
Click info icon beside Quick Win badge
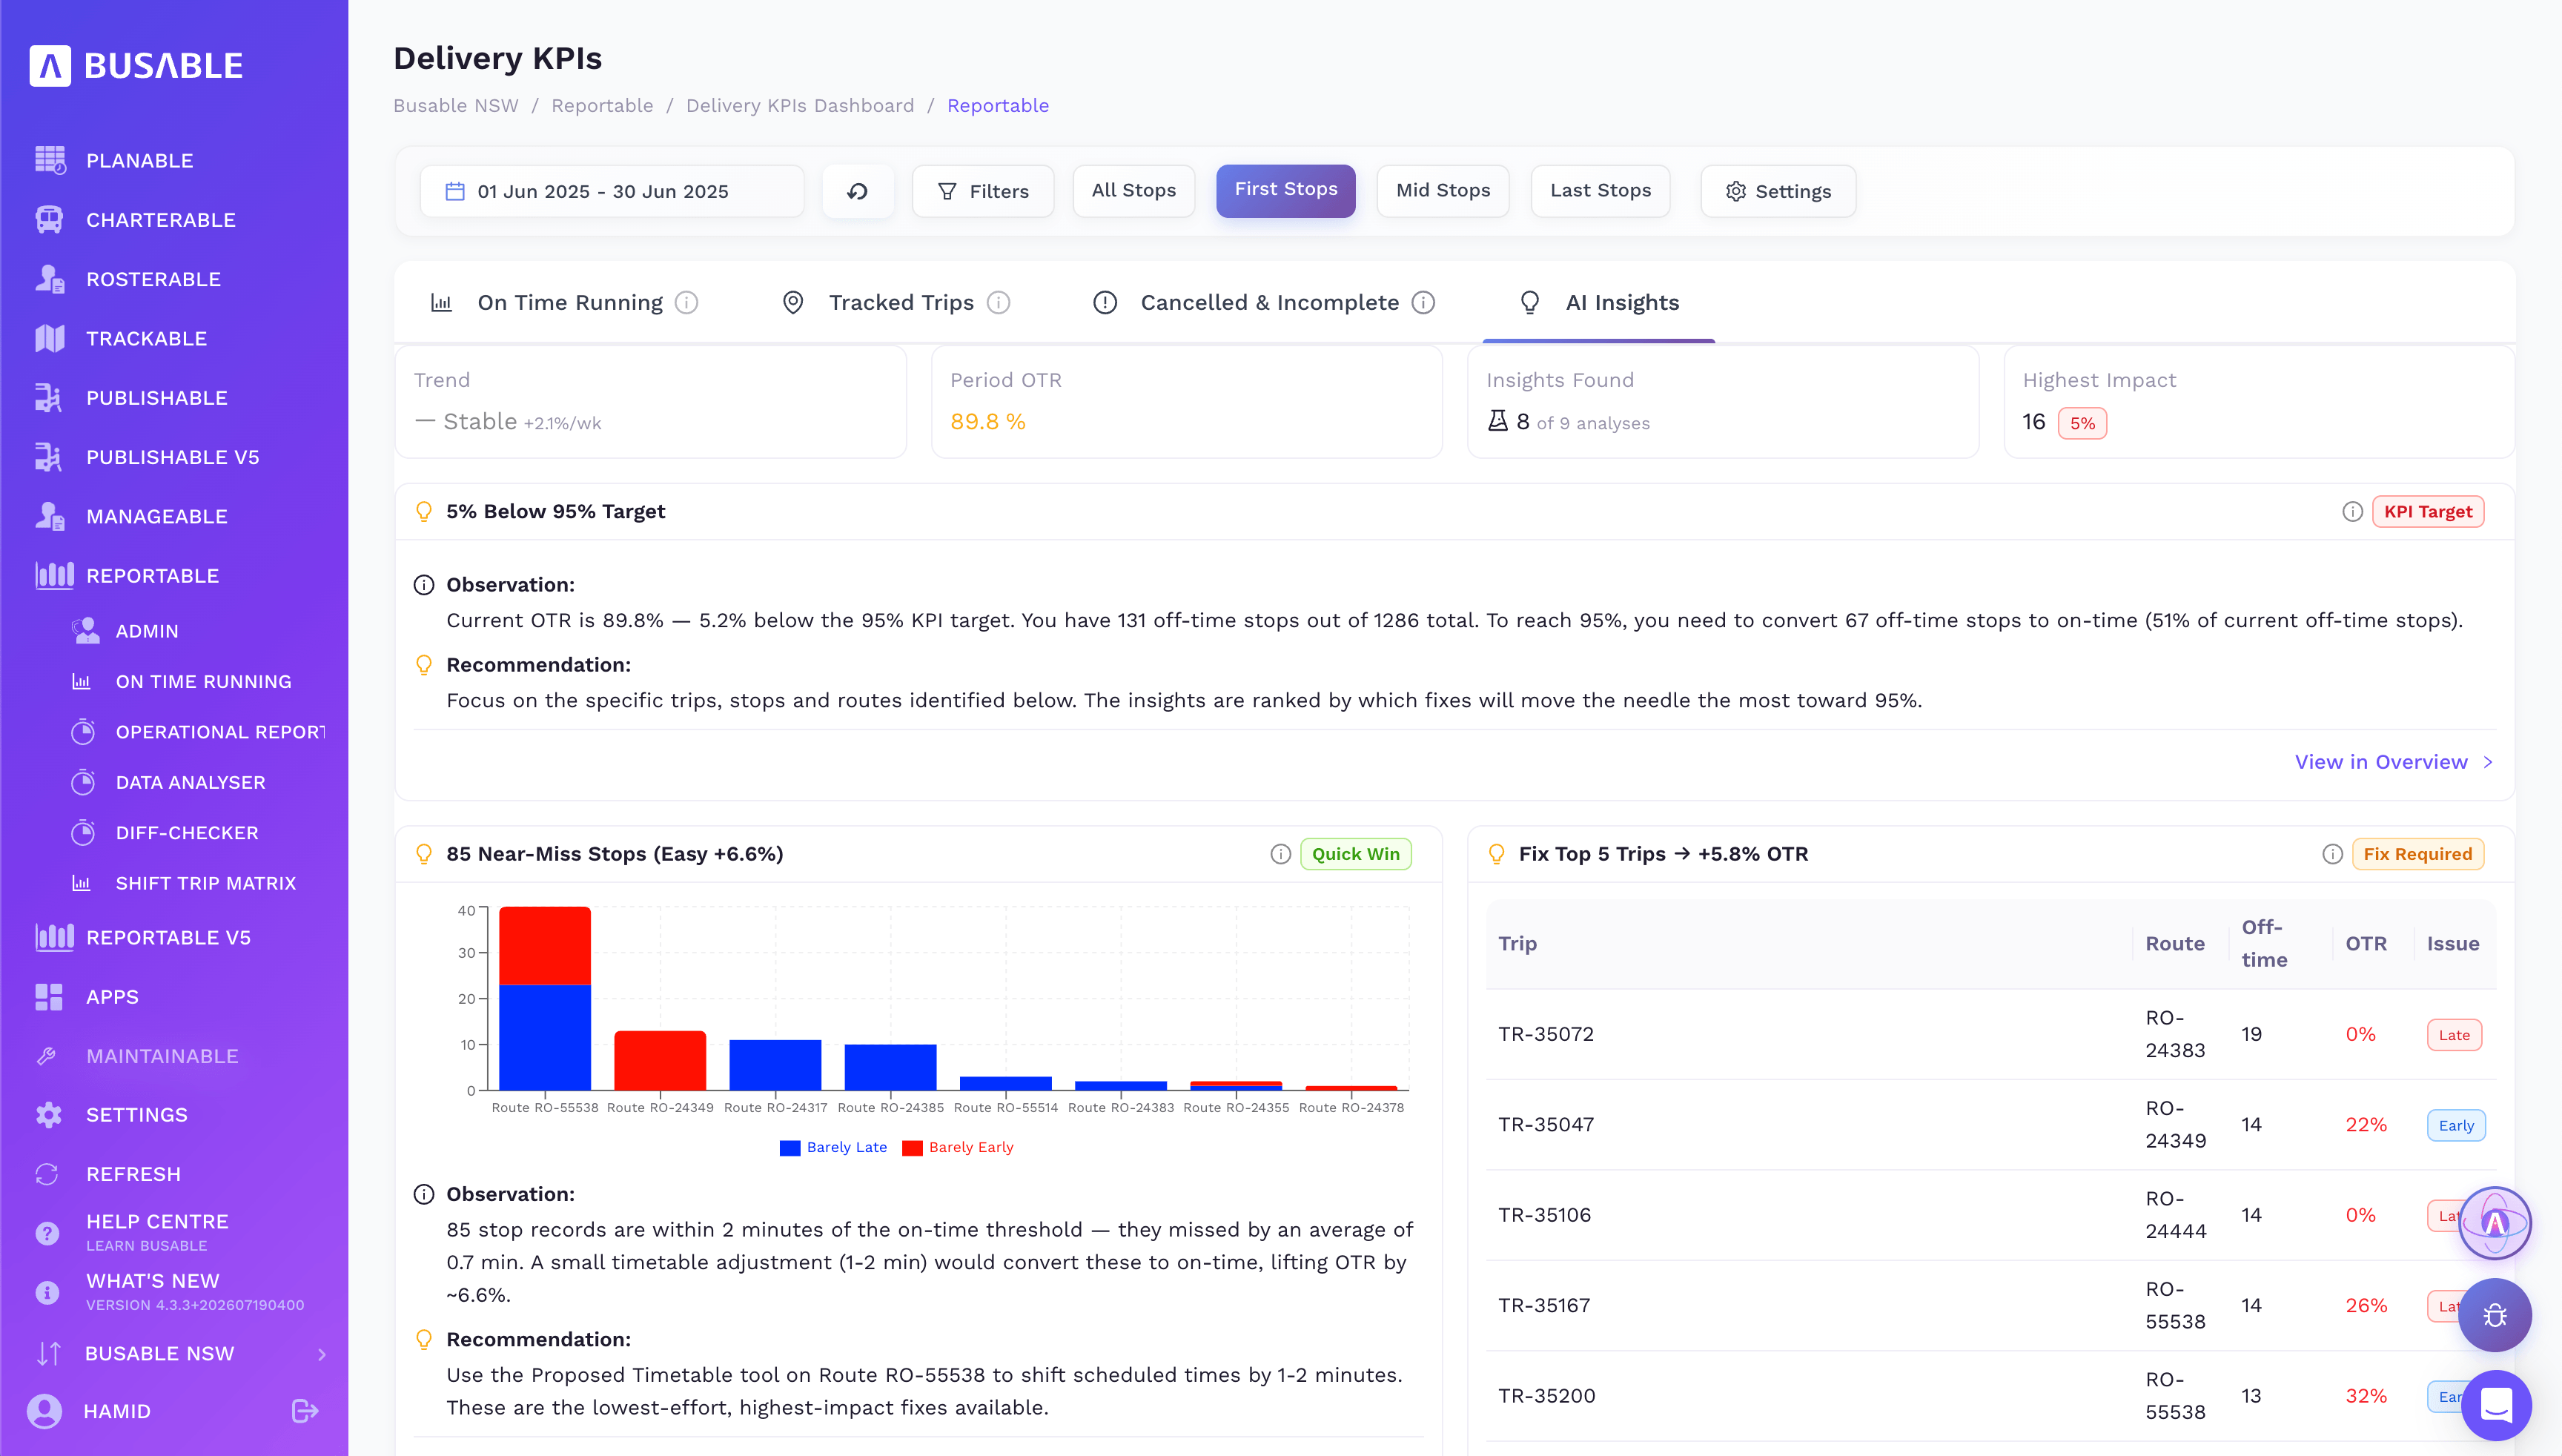coord(1280,854)
